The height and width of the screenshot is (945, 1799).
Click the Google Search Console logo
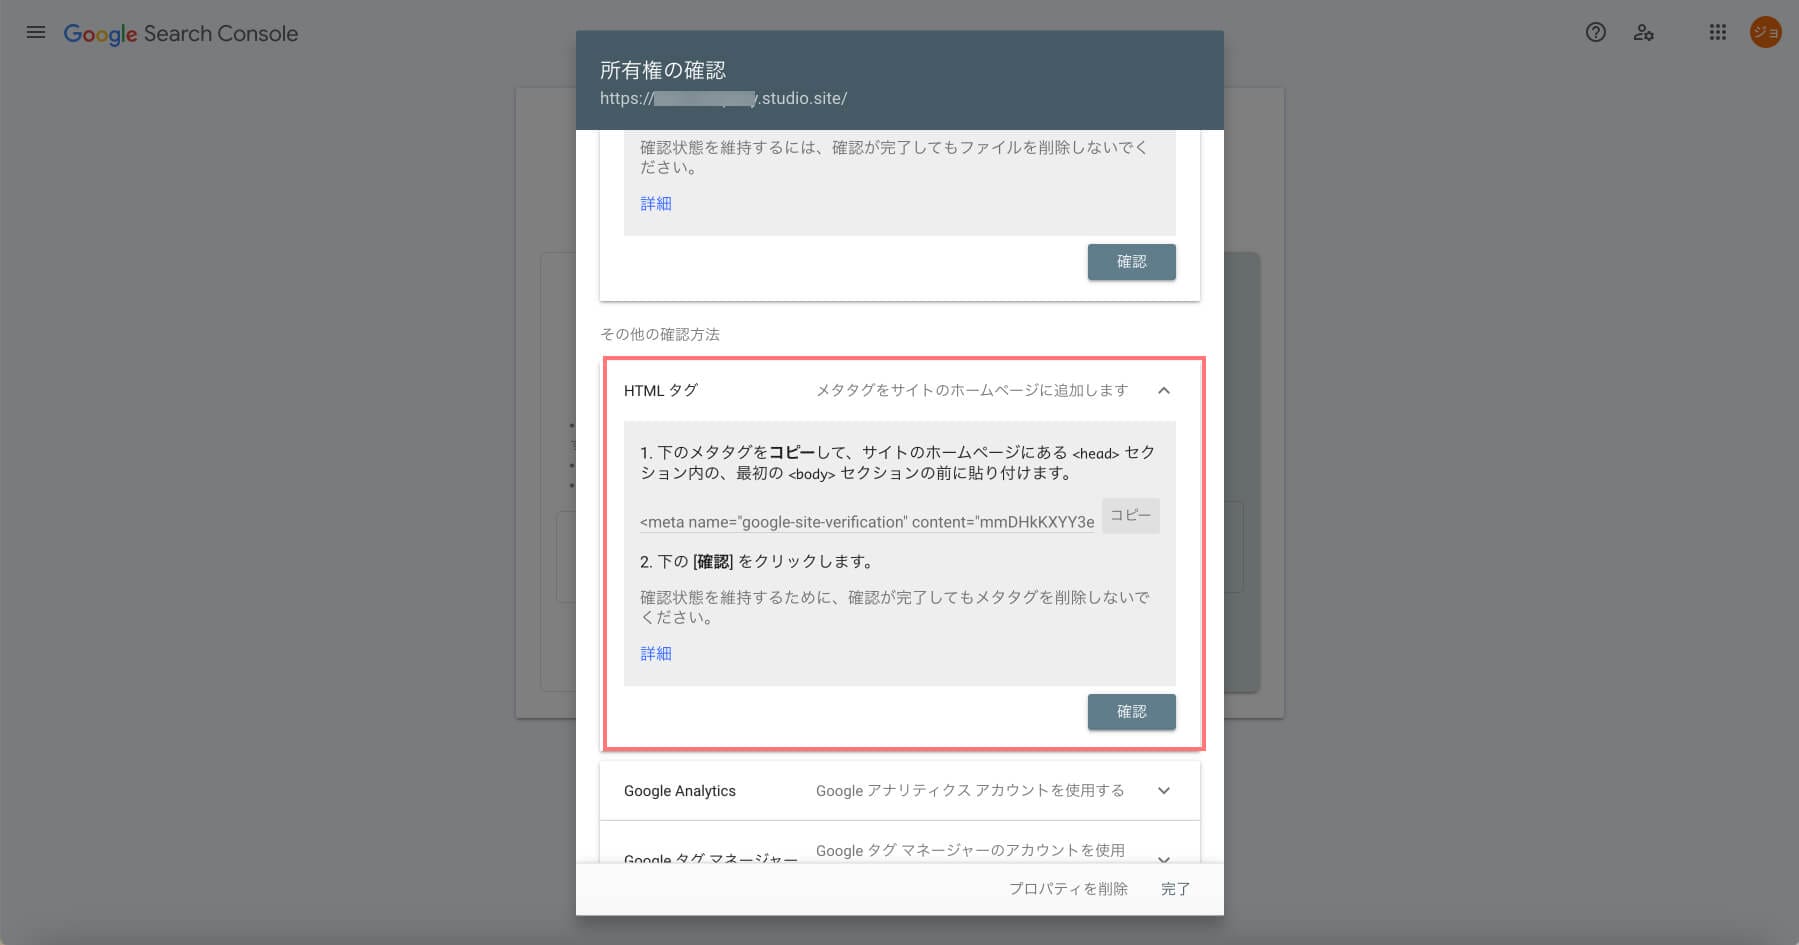coord(181,33)
